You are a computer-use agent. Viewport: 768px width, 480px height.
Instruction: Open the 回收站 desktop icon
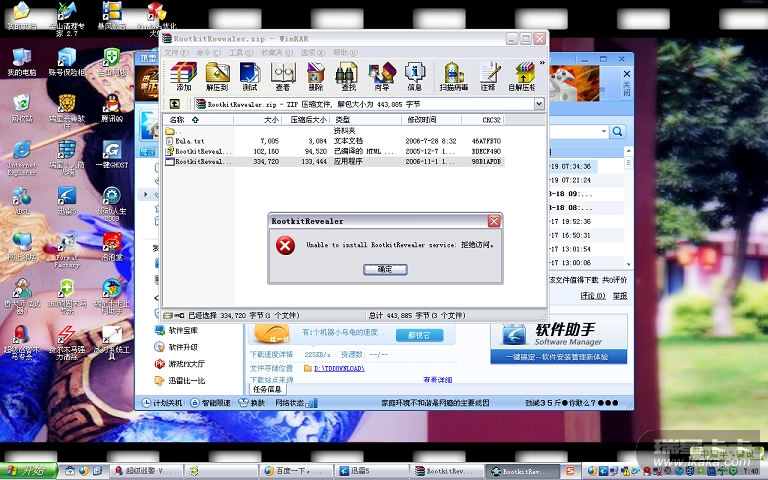[x=21, y=109]
